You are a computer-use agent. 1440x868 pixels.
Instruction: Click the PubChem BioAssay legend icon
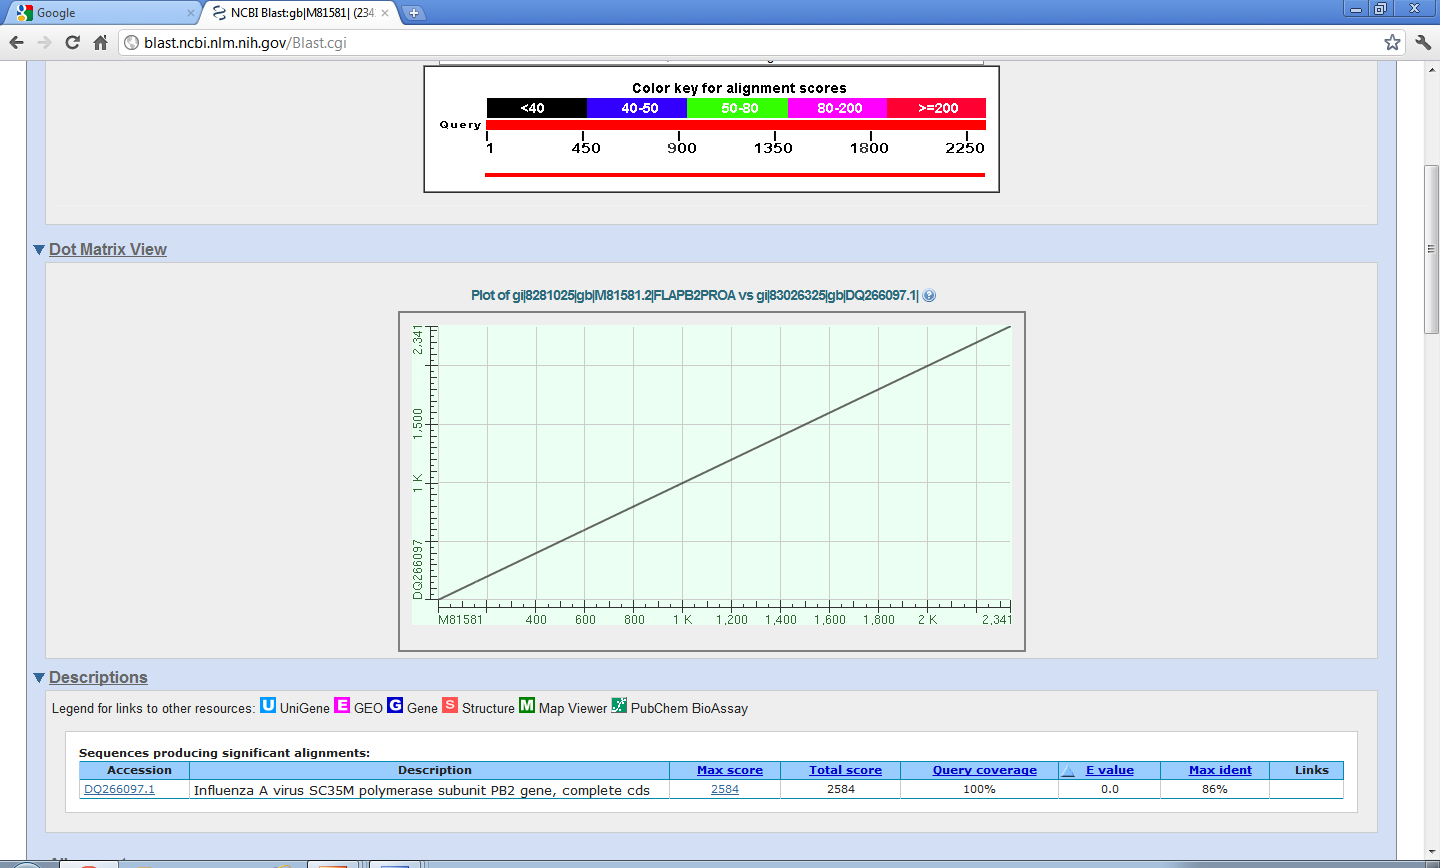pyautogui.click(x=619, y=705)
